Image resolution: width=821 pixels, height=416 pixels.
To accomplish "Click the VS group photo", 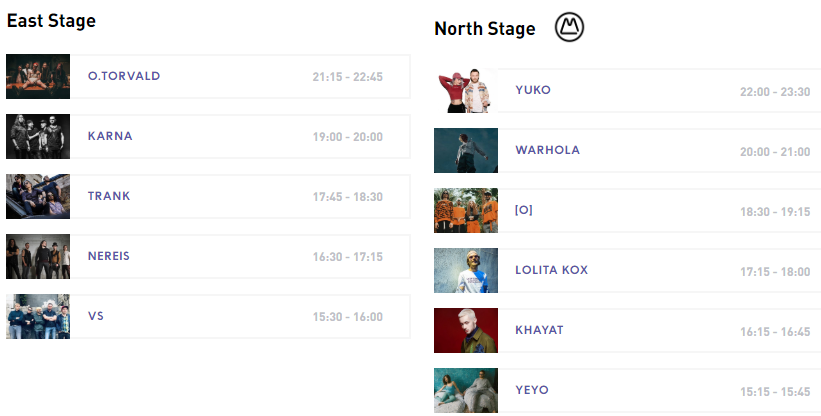I will (x=38, y=317).
